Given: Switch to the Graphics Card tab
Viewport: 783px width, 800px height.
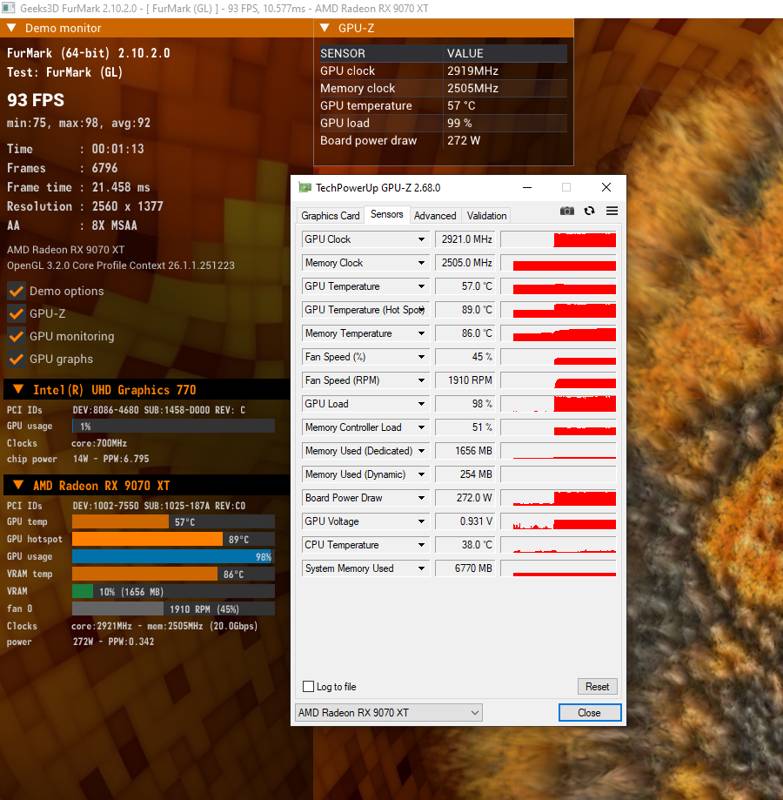Looking at the screenshot, I should pos(331,216).
